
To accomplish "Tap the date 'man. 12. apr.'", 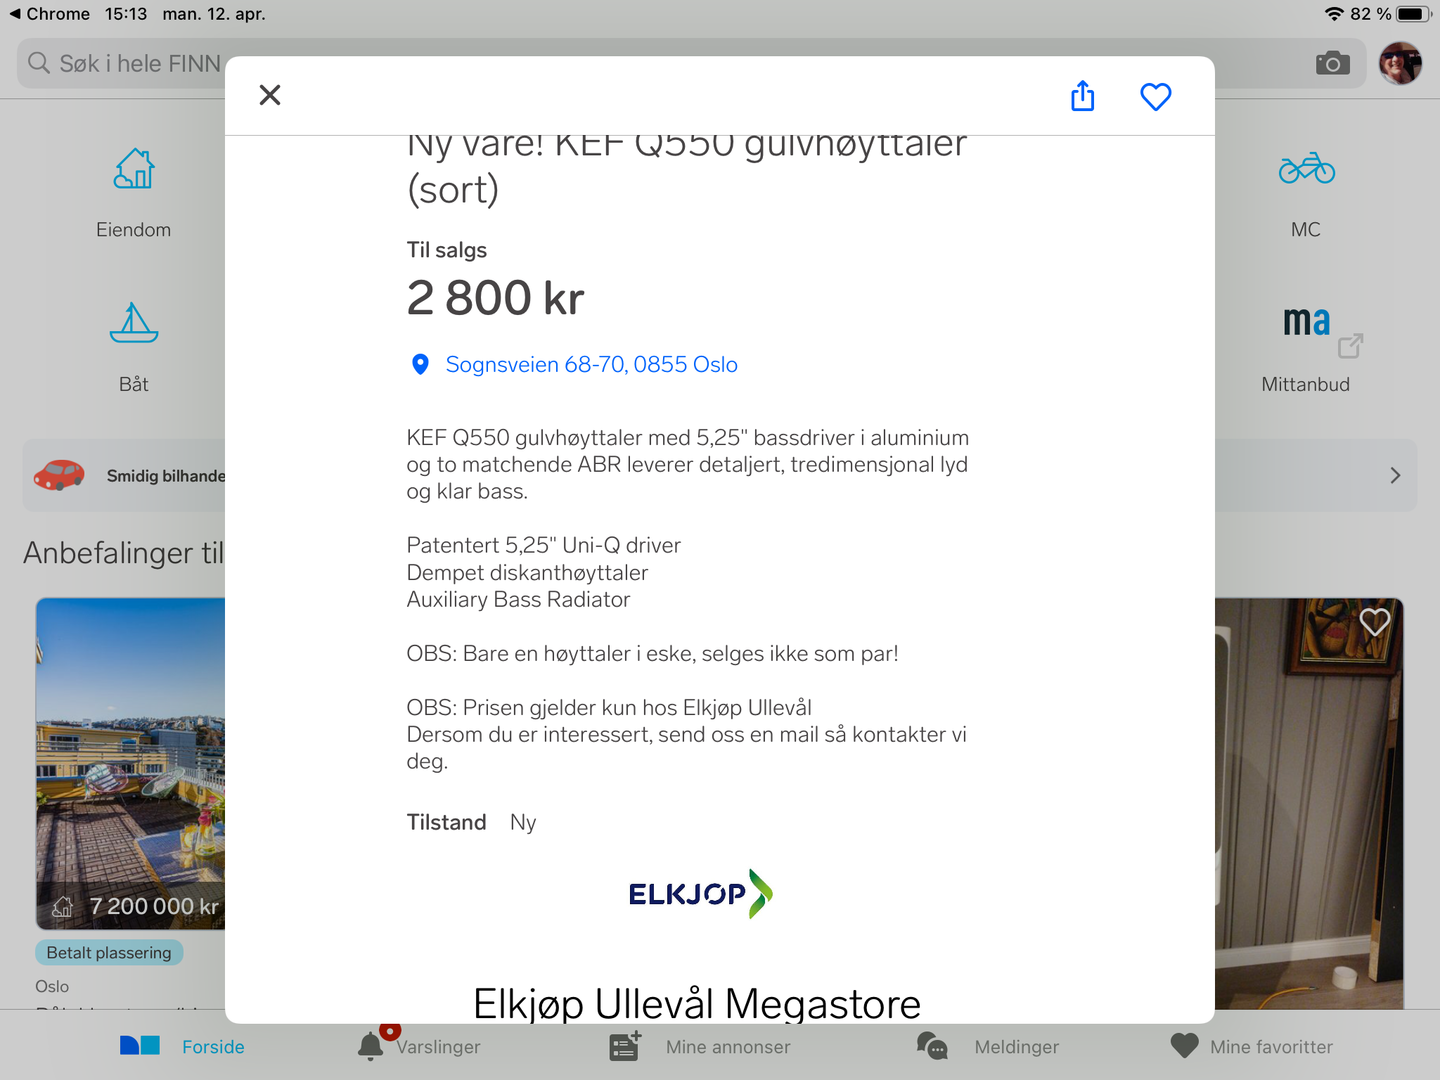I will (214, 14).
